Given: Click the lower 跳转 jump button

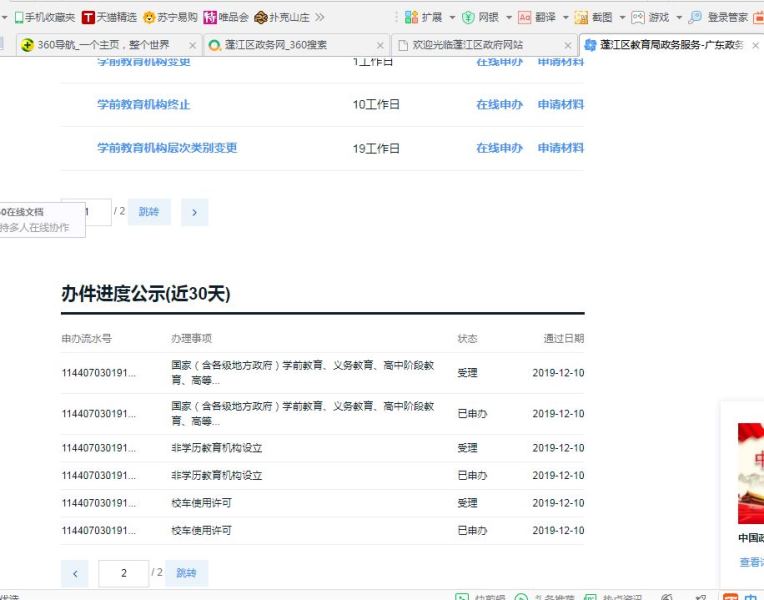Looking at the screenshot, I should 186,573.
